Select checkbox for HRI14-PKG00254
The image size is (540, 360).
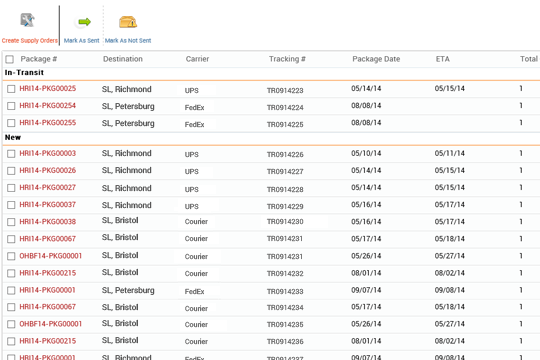coord(11,106)
